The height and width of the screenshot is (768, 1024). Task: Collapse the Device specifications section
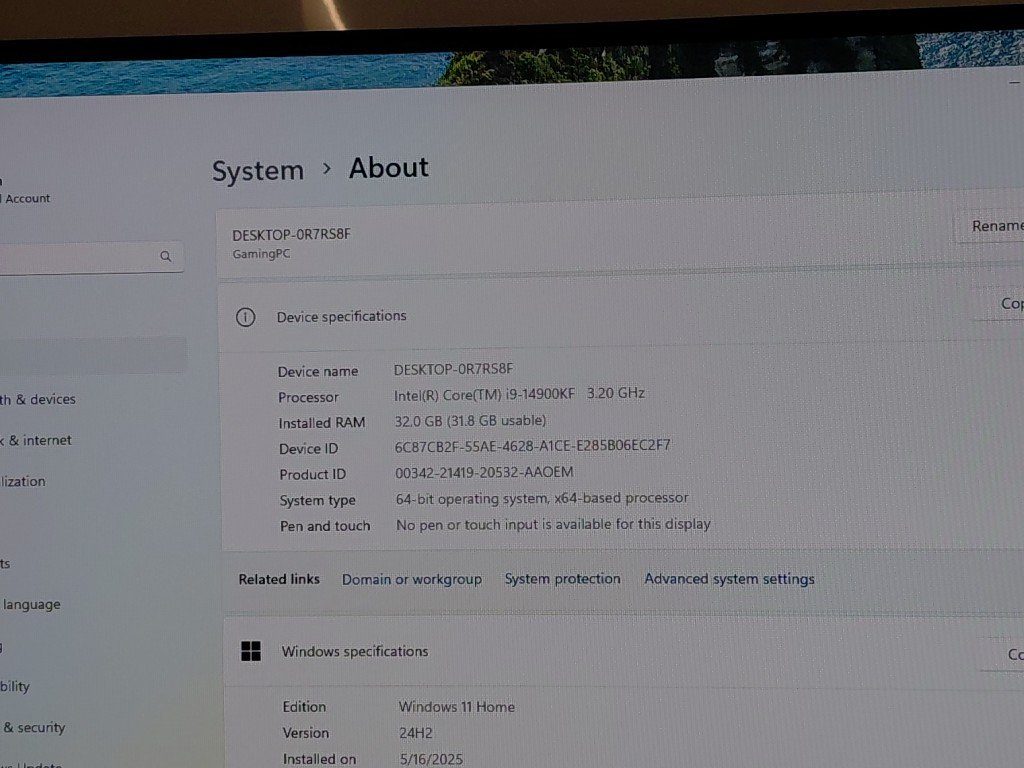pos(600,317)
